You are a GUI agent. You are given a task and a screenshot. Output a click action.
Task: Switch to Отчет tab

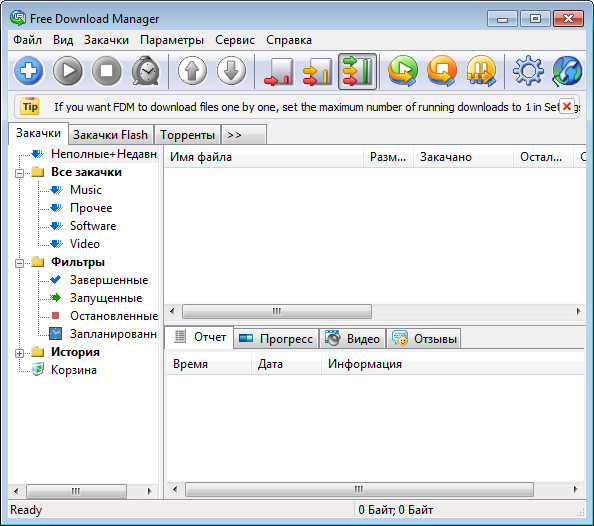(x=200, y=337)
